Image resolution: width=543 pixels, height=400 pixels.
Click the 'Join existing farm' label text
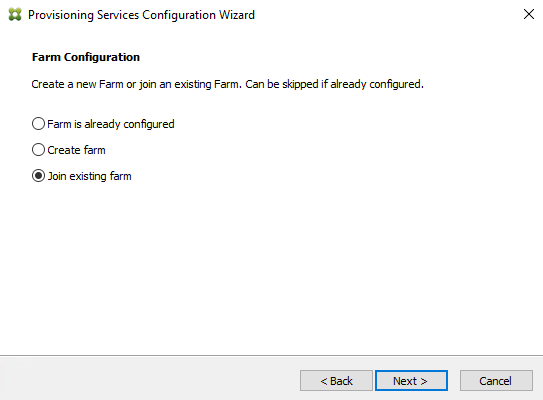coord(89,176)
